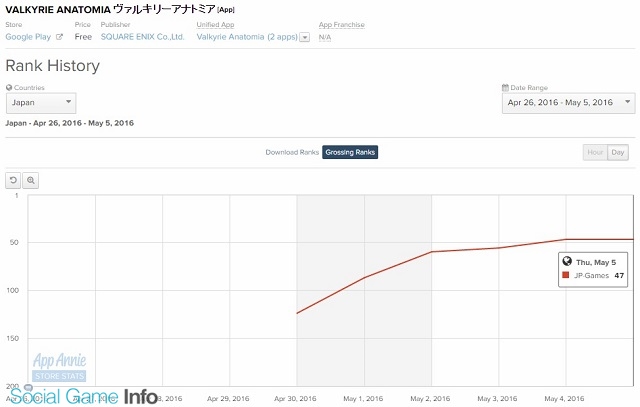Click the calendar icon beside Date Range
This screenshot has width=640, height=407.
(505, 88)
